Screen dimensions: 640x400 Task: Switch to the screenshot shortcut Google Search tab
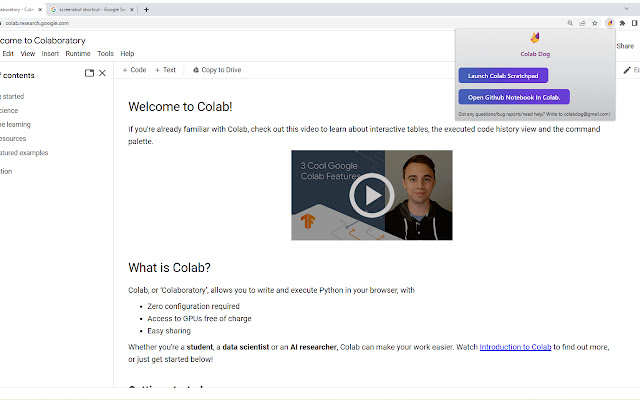click(x=92, y=9)
